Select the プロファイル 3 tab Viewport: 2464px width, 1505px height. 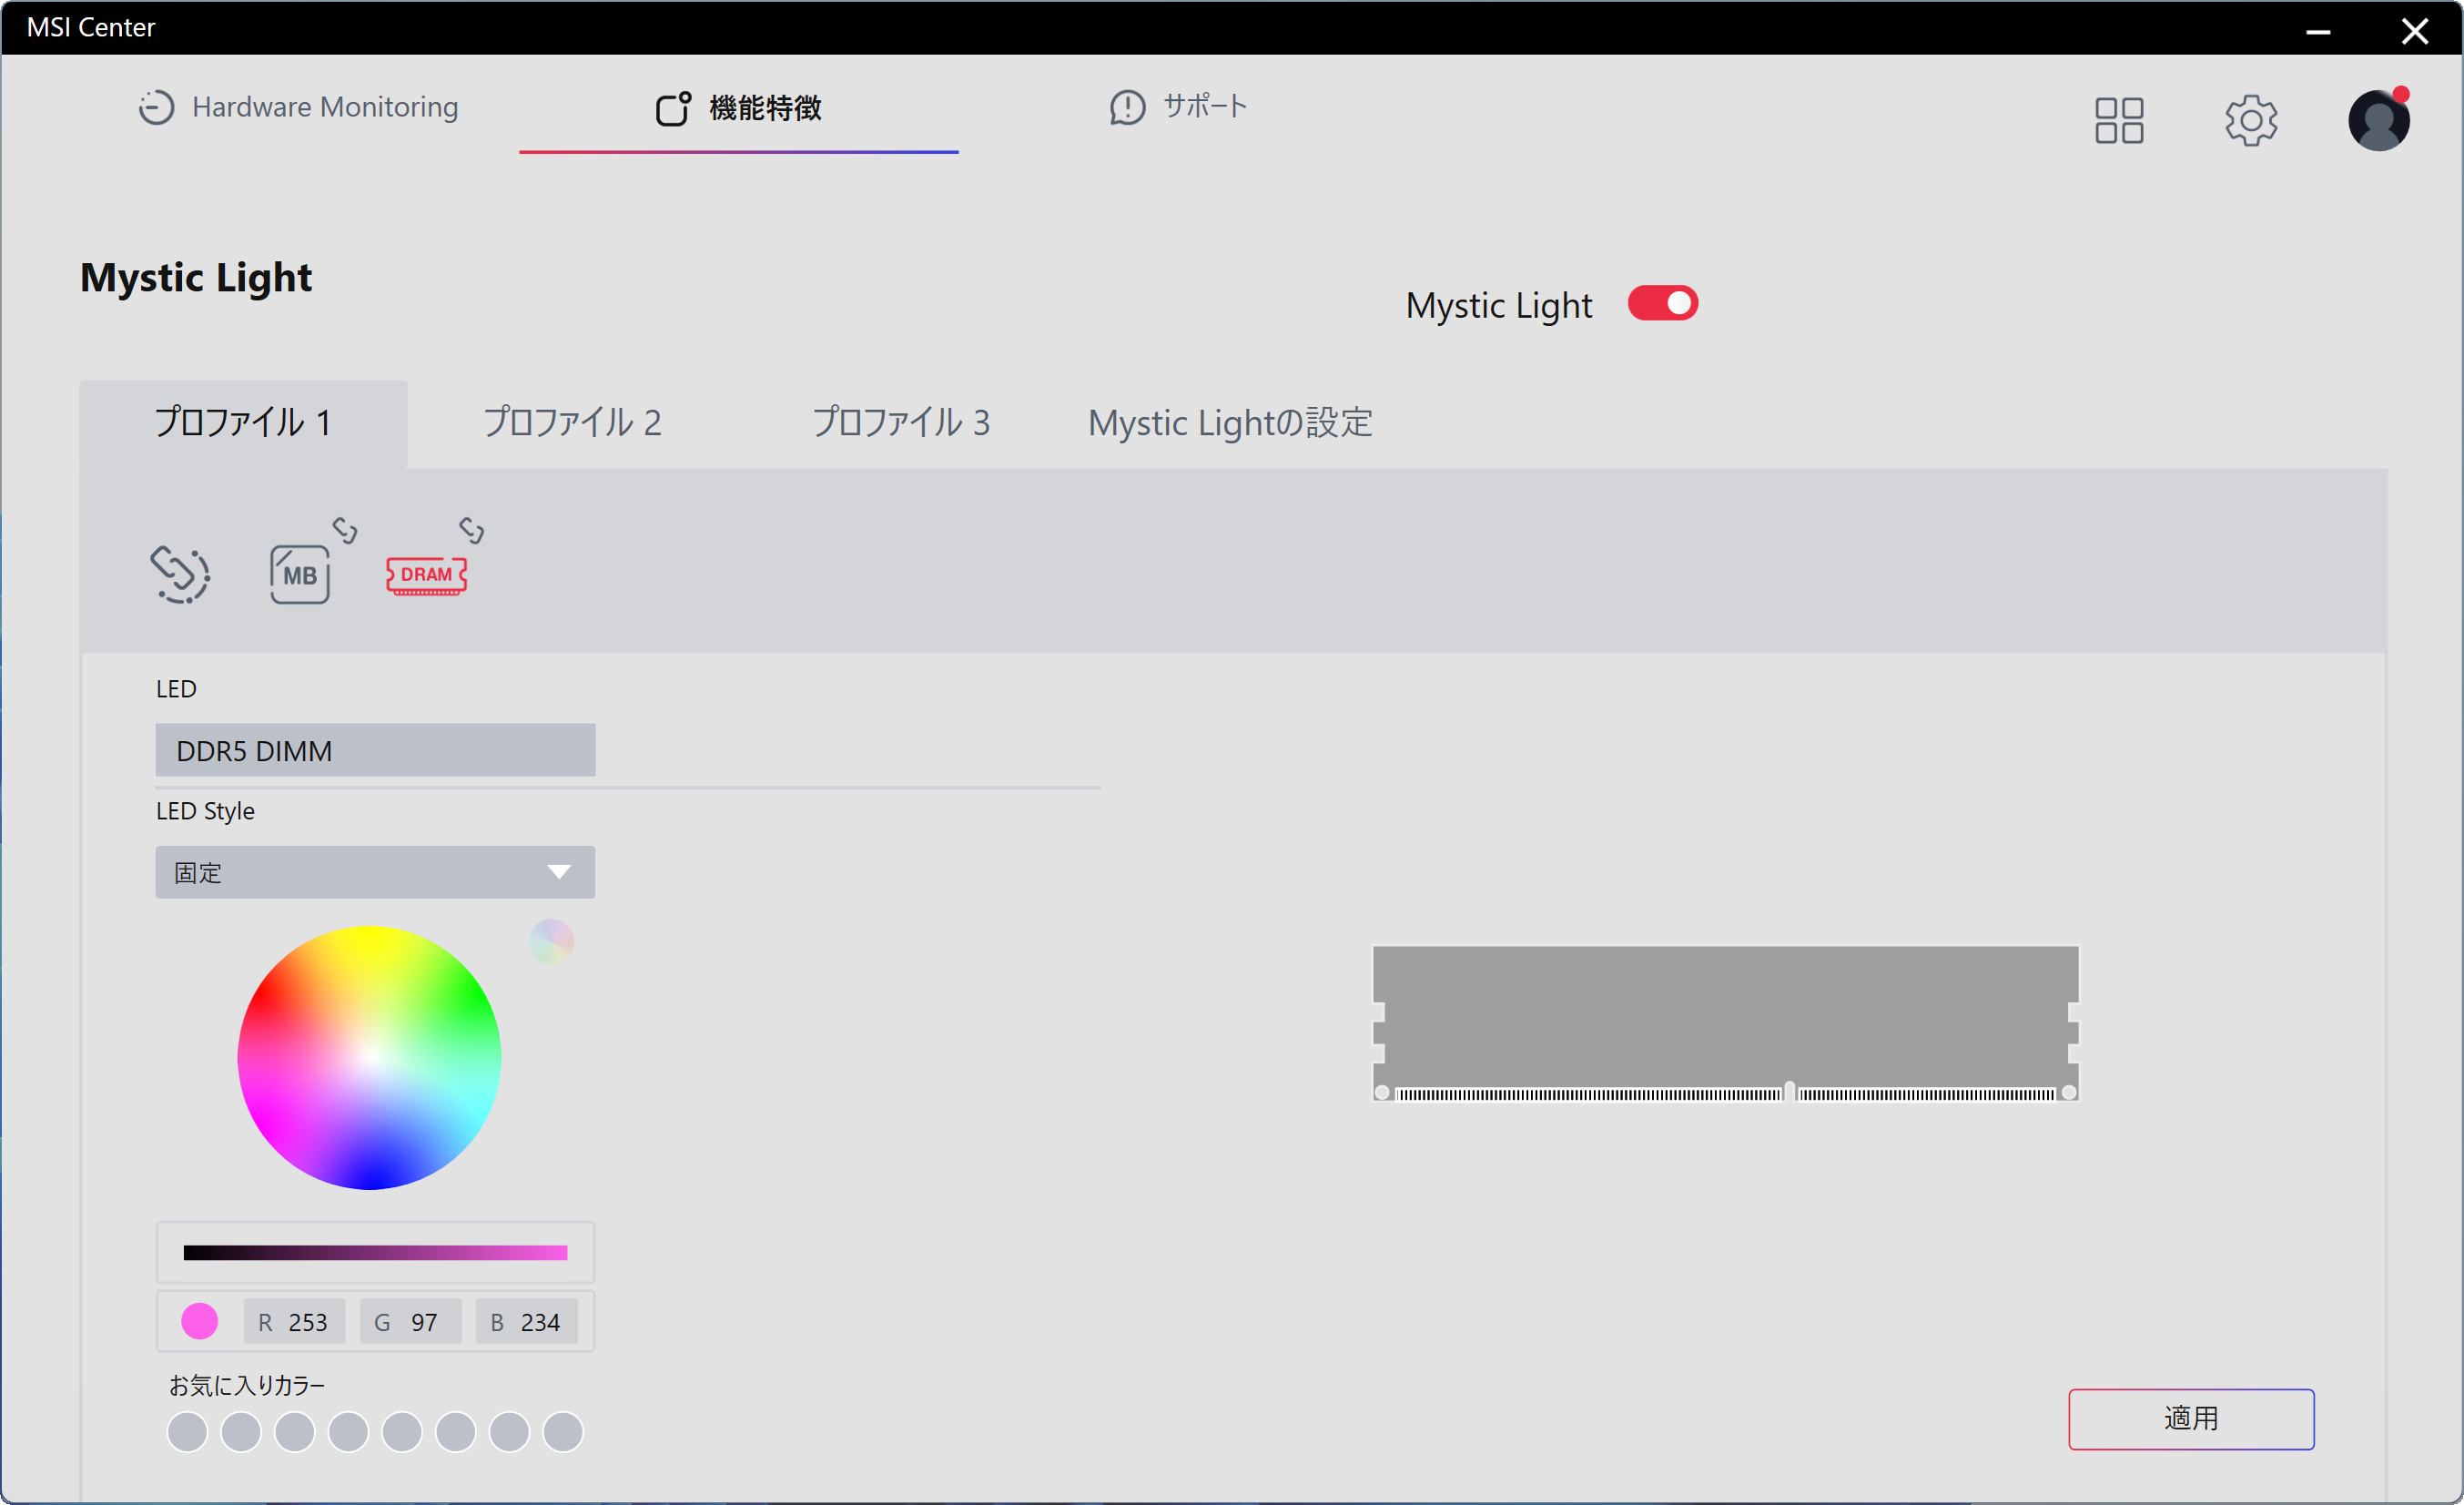[x=901, y=423]
